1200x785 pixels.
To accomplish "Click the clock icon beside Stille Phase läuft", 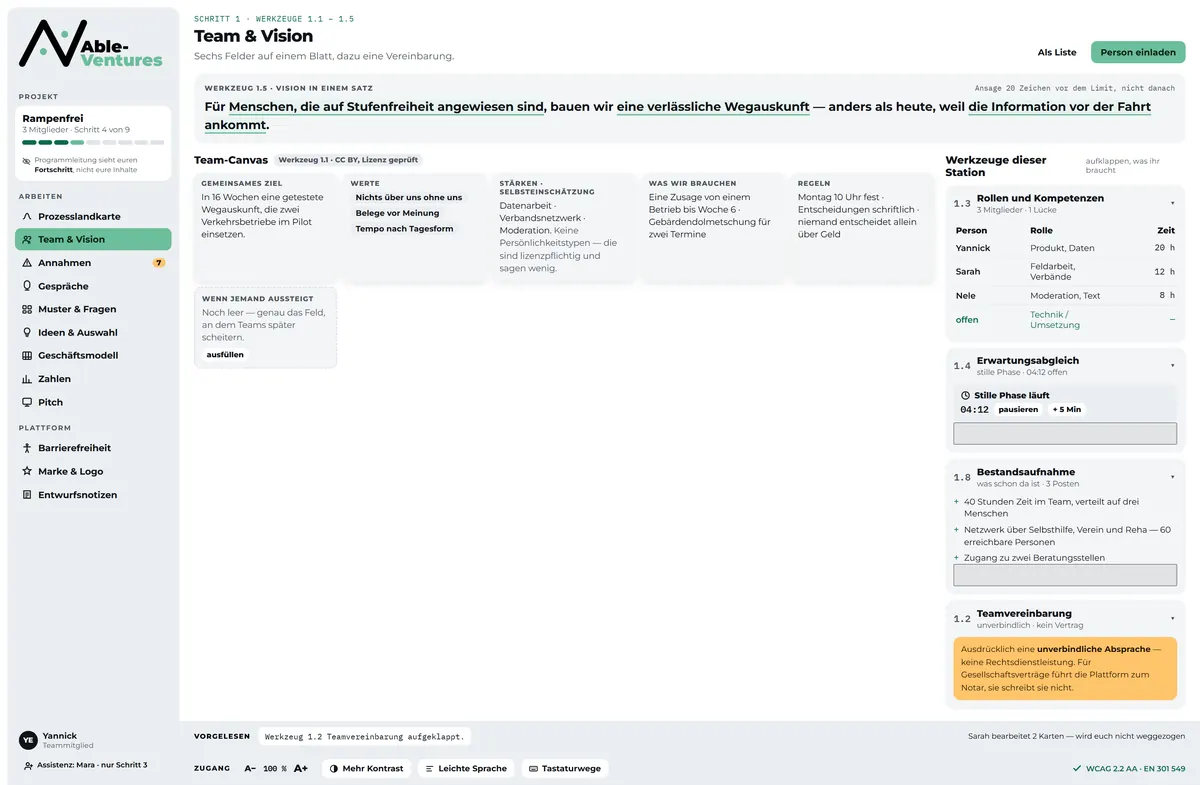I will [x=966, y=395].
